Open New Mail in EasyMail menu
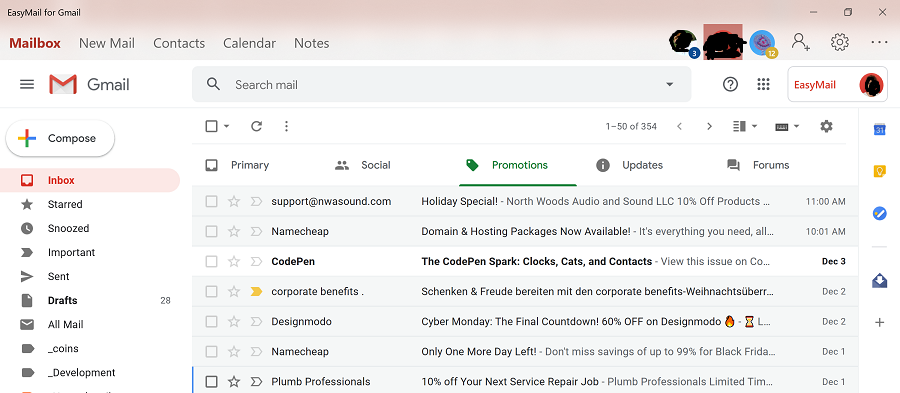 click(107, 43)
